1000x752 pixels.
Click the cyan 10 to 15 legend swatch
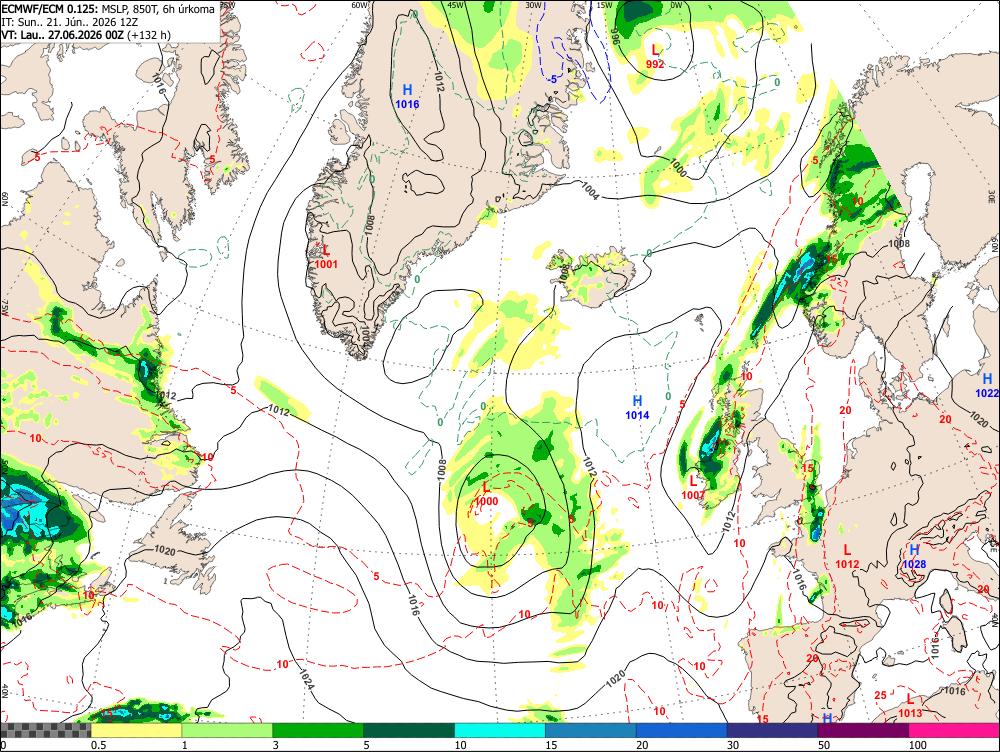(499, 730)
